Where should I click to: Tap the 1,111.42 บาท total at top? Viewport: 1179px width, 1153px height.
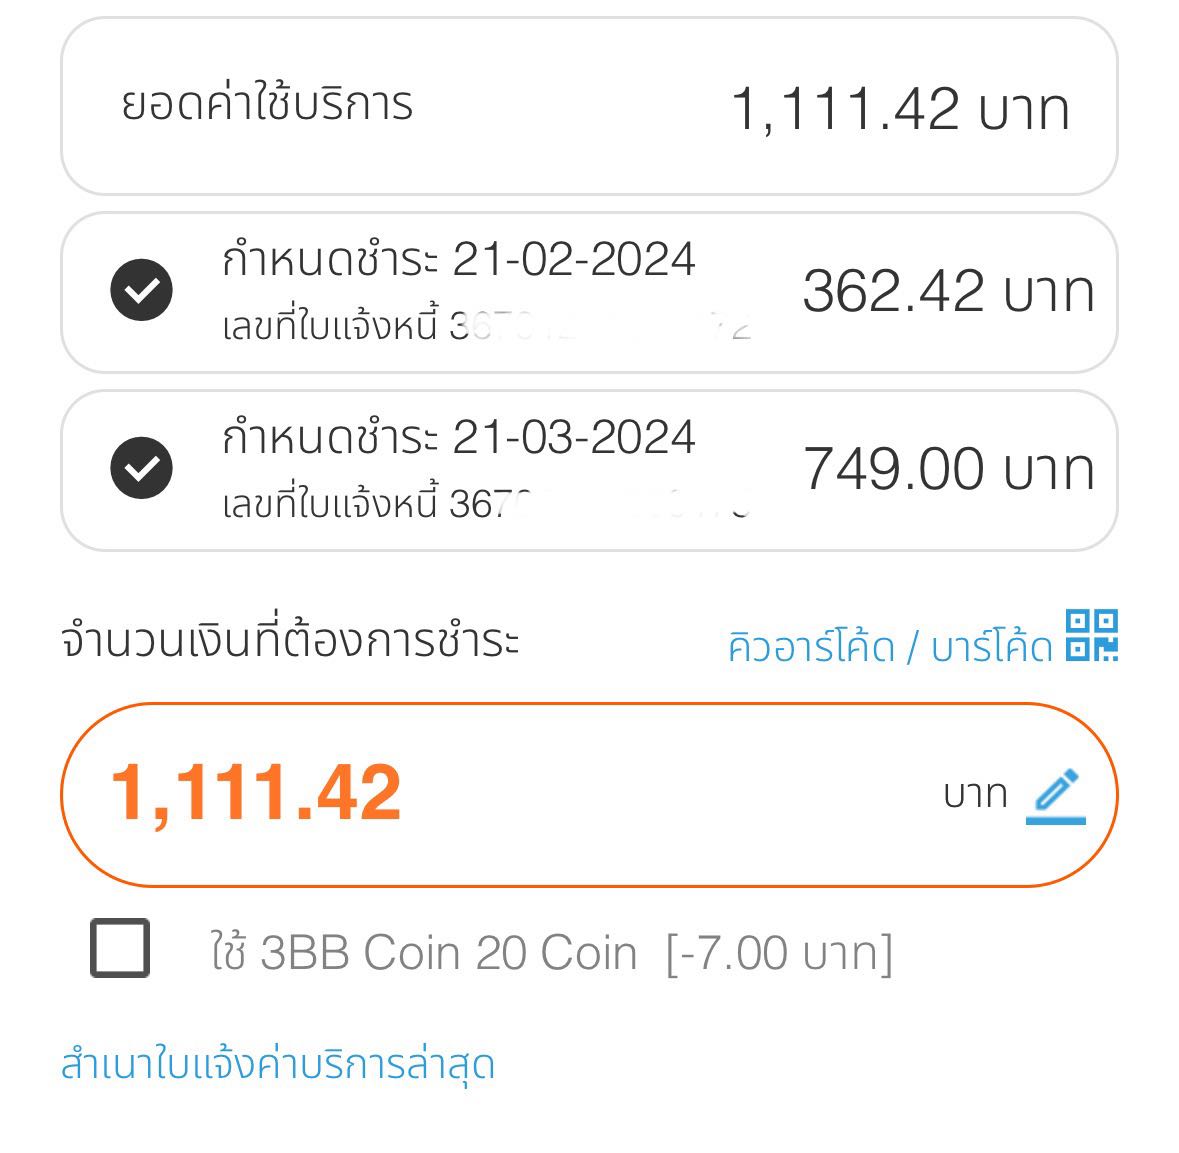[900, 110]
